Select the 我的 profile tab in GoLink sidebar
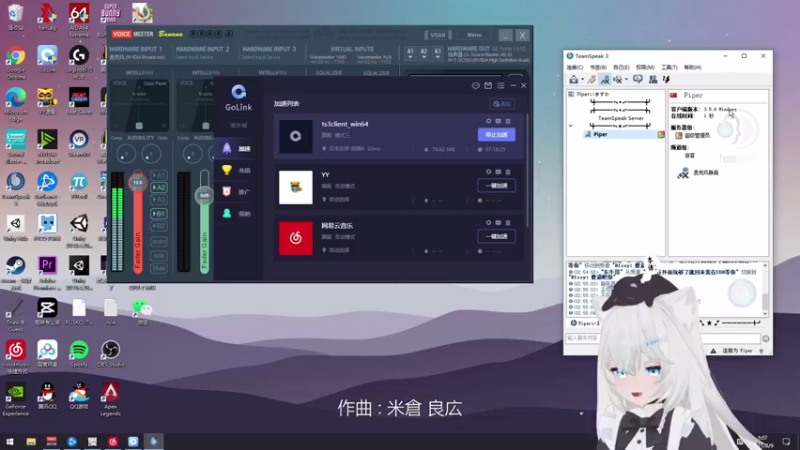This screenshot has height=450, width=800. click(236, 214)
